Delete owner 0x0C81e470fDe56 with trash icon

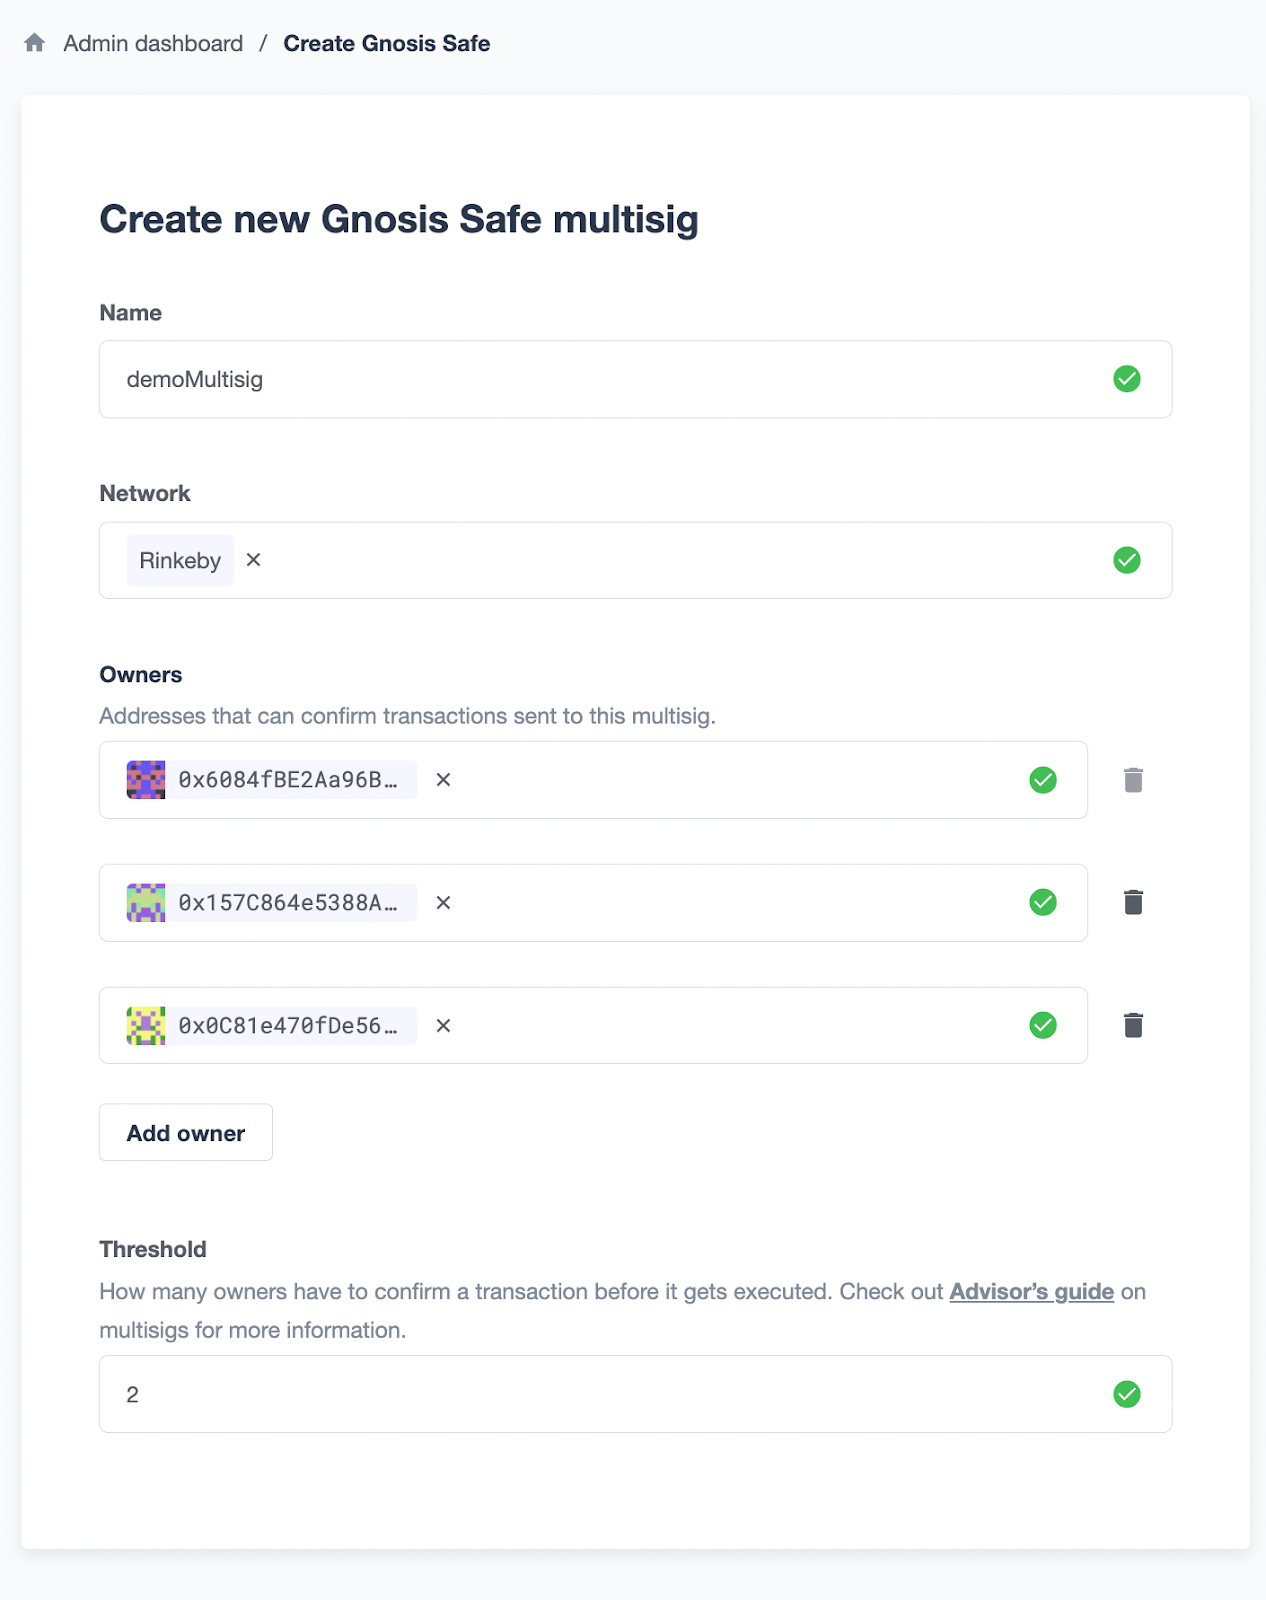pos(1133,1025)
